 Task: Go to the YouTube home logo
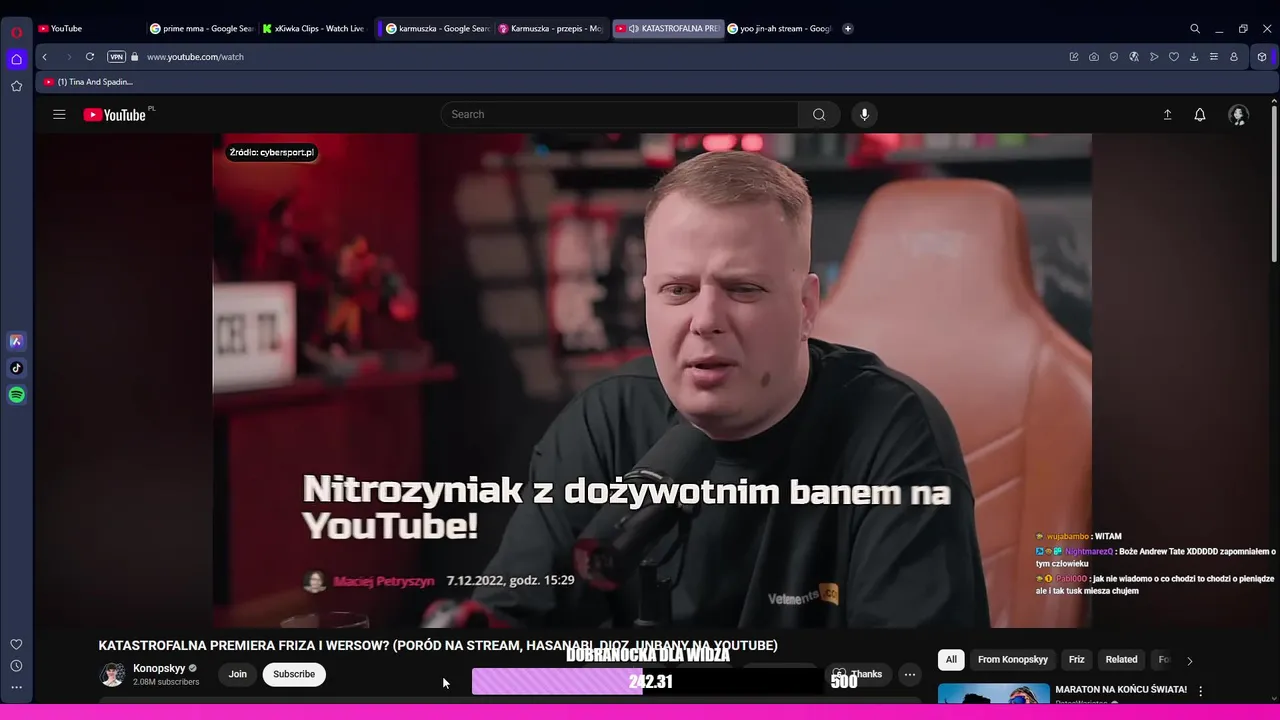coord(114,114)
